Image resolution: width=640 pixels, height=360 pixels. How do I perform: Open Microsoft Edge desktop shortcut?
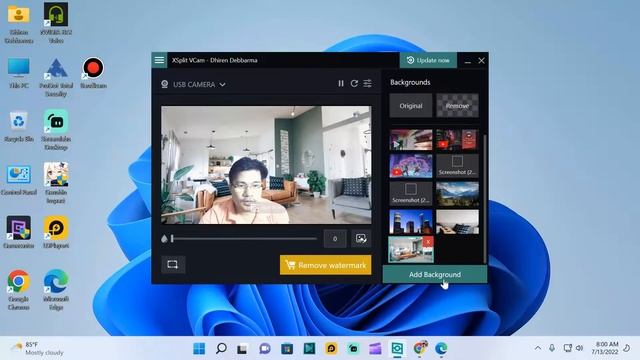tap(56, 290)
